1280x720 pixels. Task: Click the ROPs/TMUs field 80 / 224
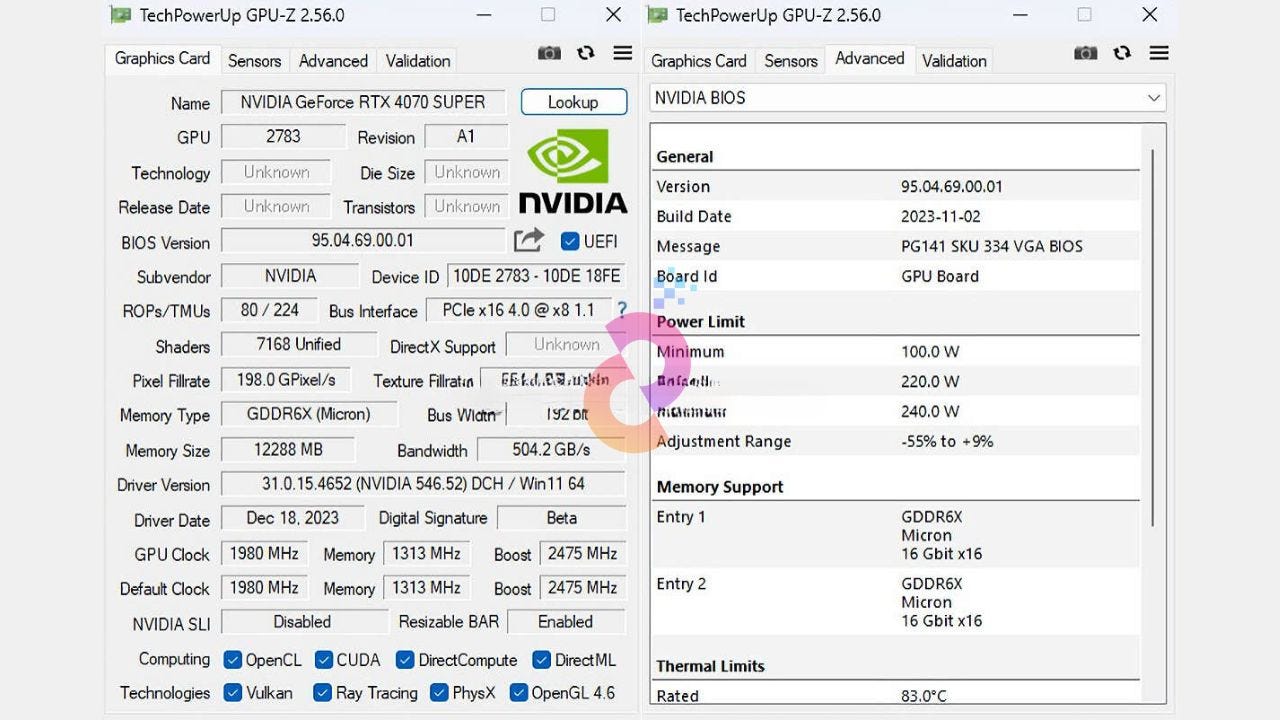[270, 310]
